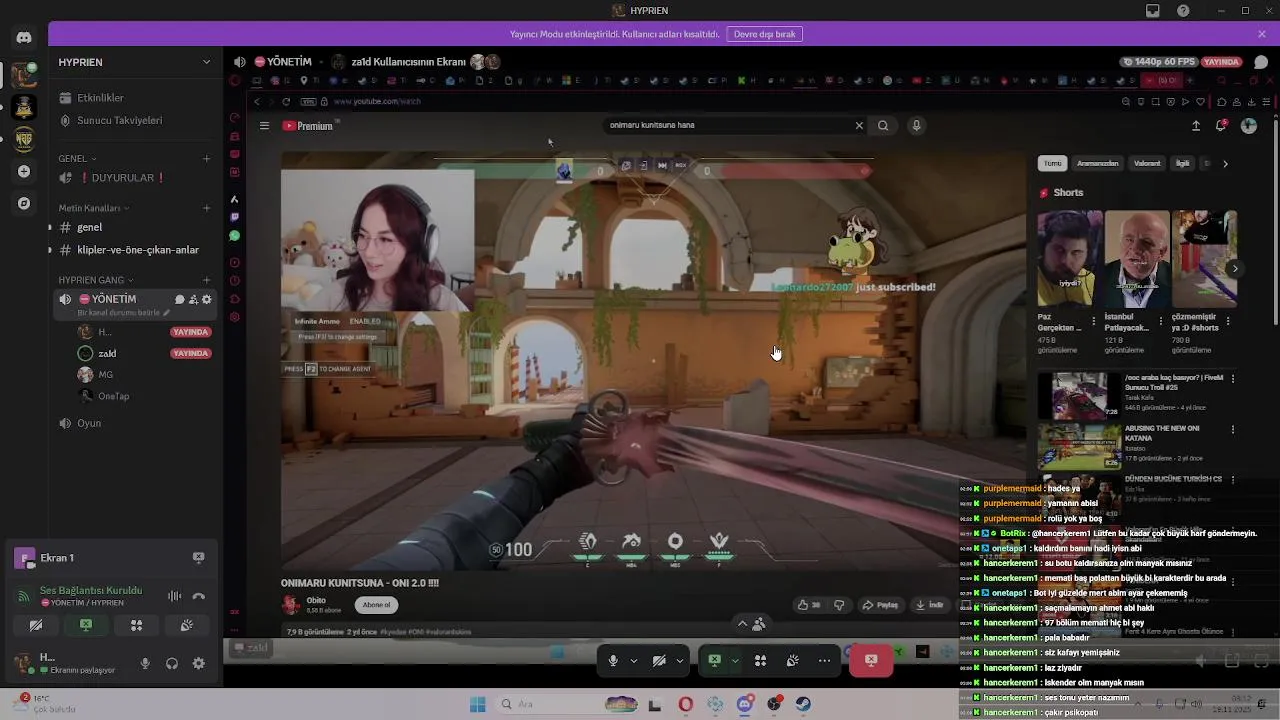Select the İlgili filter chip
1280x720 pixels.
pos(1183,164)
